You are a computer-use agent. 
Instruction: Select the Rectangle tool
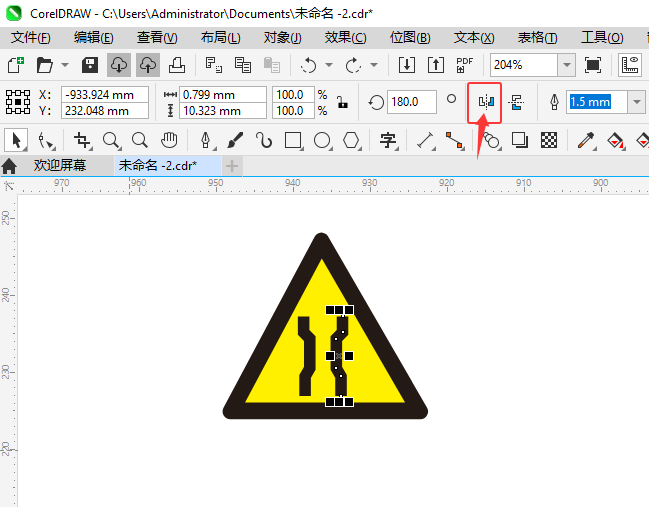pyautogui.click(x=293, y=140)
